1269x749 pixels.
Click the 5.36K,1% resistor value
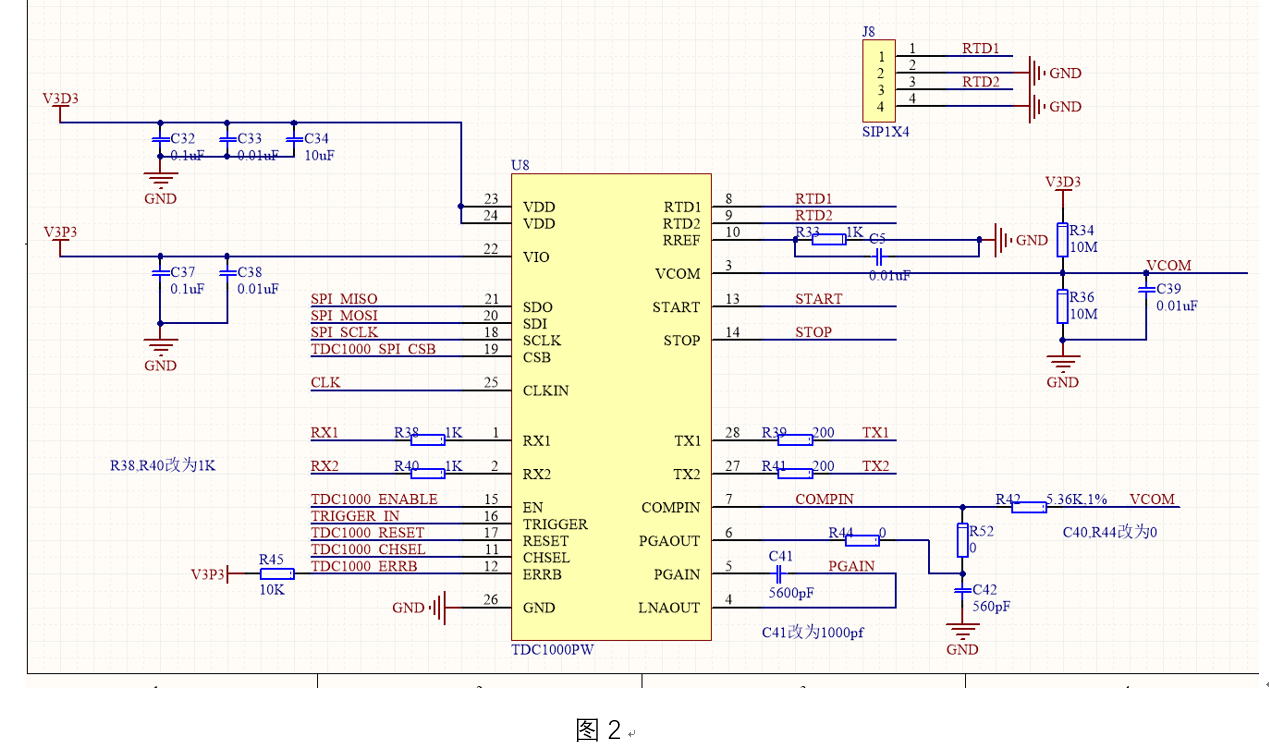coord(1076,499)
